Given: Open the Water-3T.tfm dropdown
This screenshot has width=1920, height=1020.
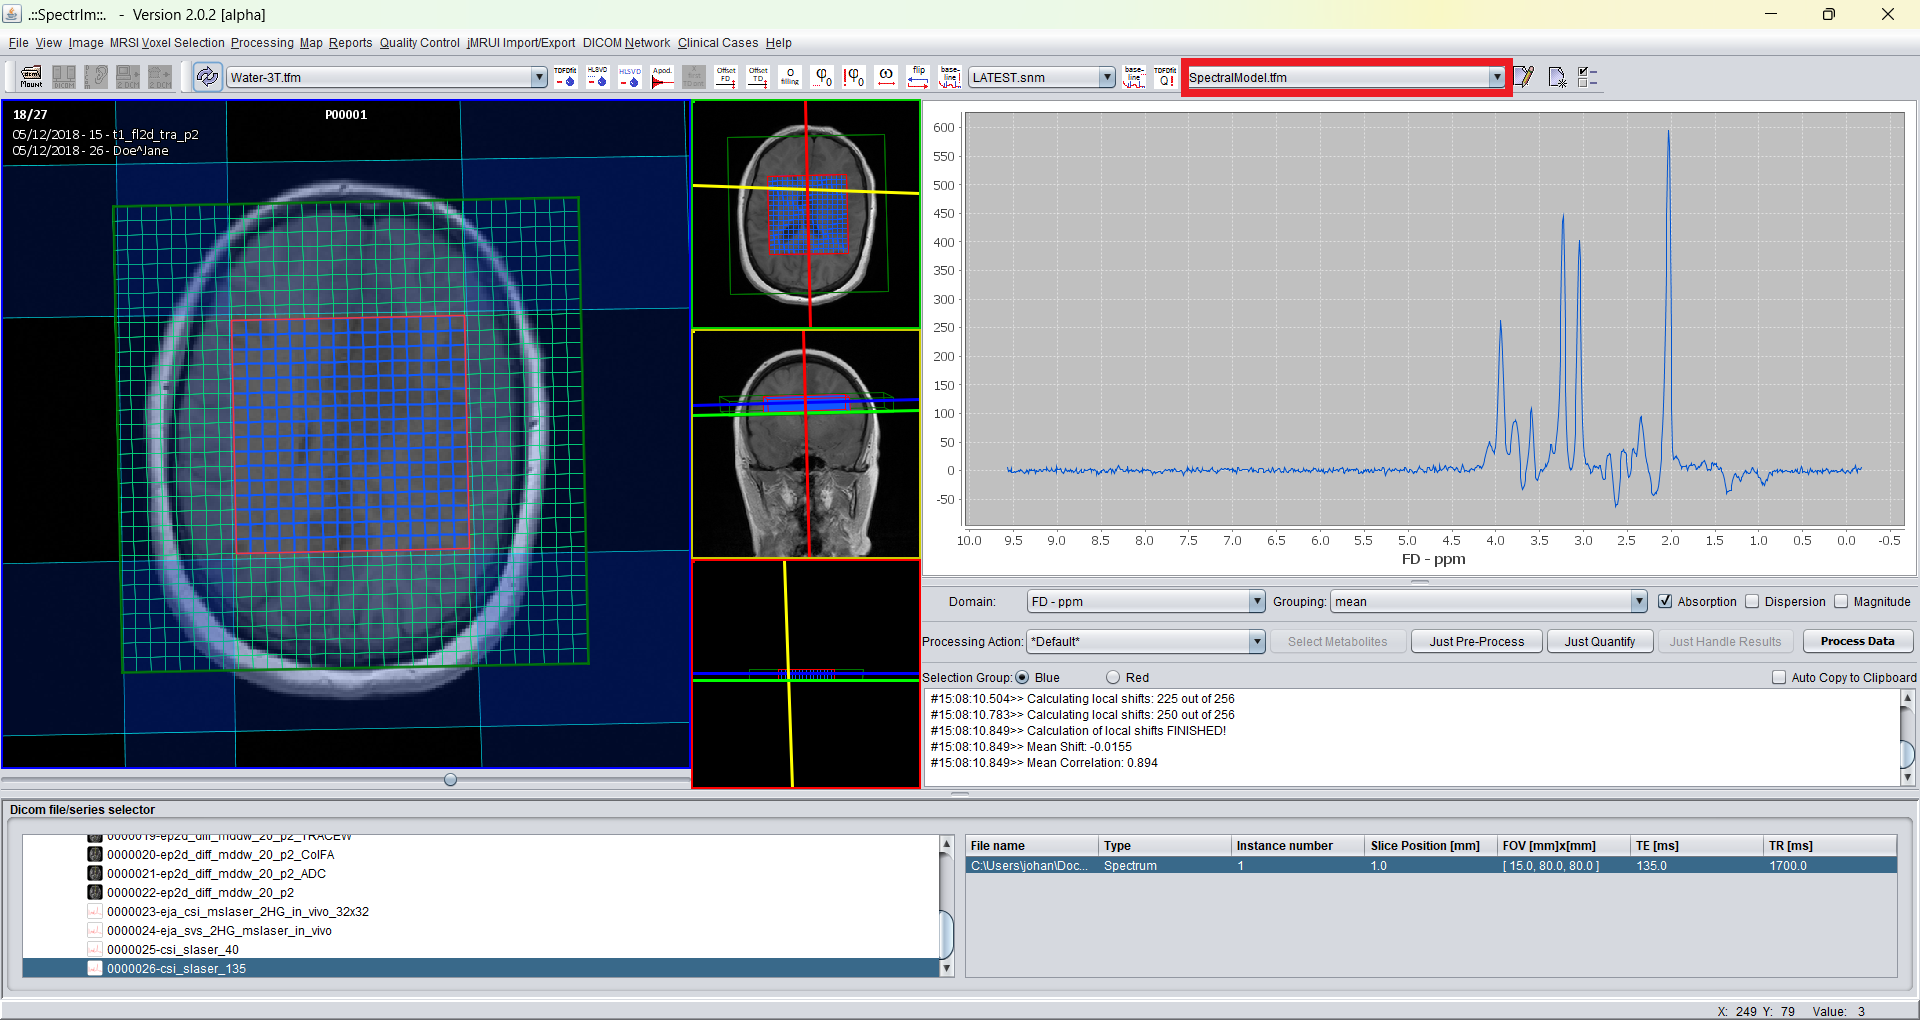Looking at the screenshot, I should [539, 77].
